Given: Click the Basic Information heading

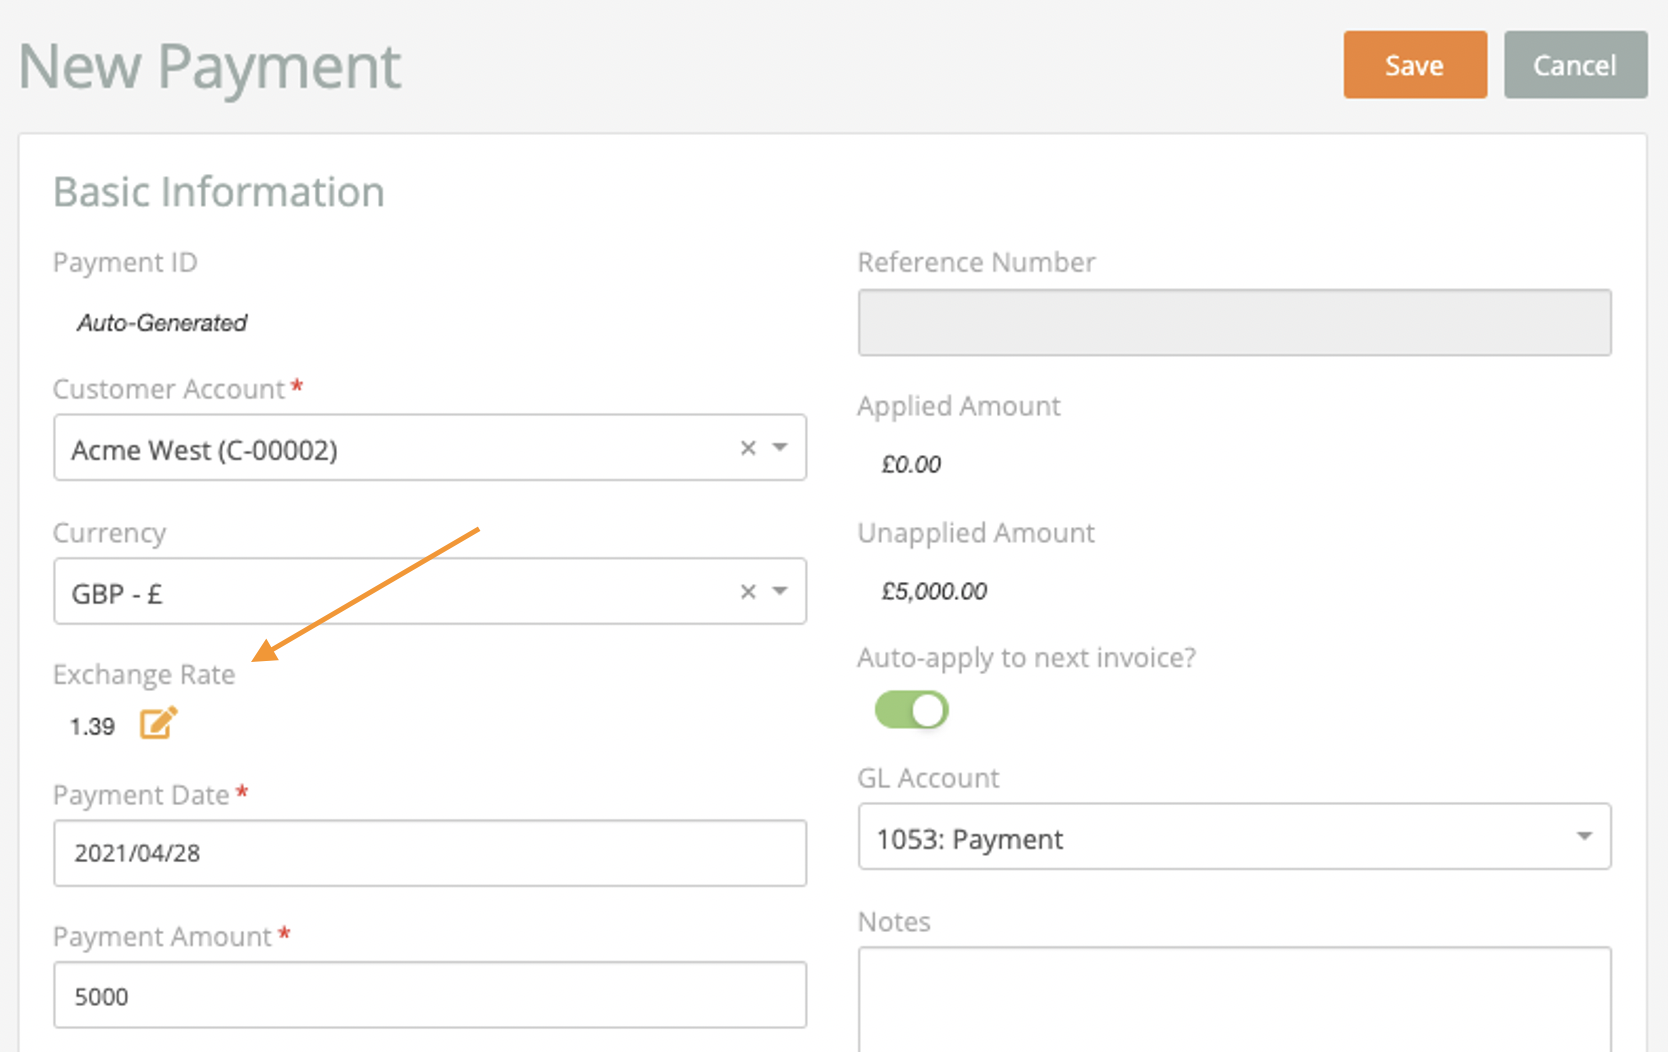Looking at the screenshot, I should click(x=219, y=192).
